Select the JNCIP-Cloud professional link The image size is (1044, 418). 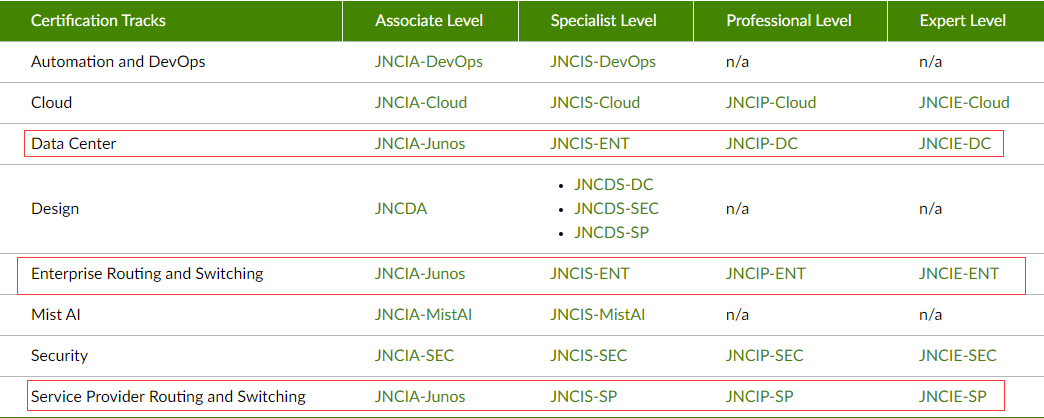[x=771, y=103]
